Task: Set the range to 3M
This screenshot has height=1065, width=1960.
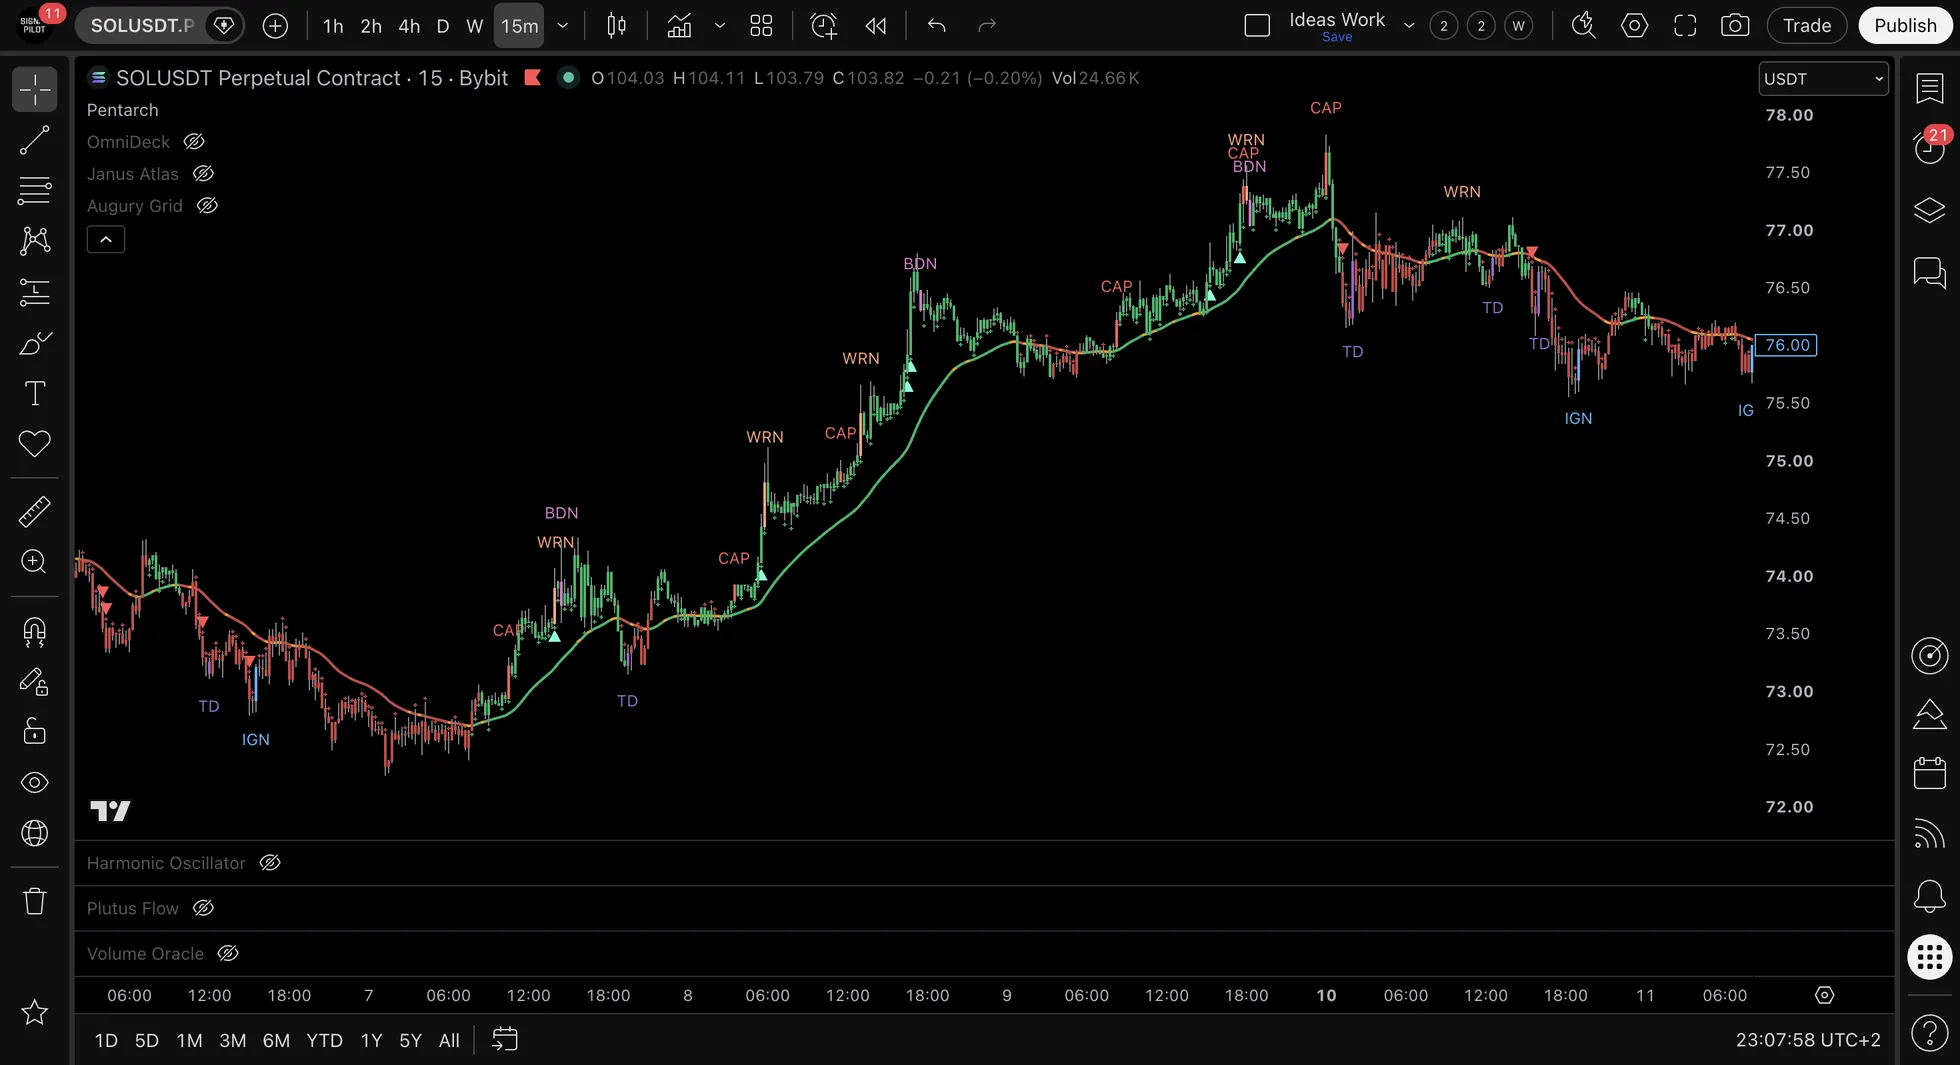Action: [x=232, y=1040]
